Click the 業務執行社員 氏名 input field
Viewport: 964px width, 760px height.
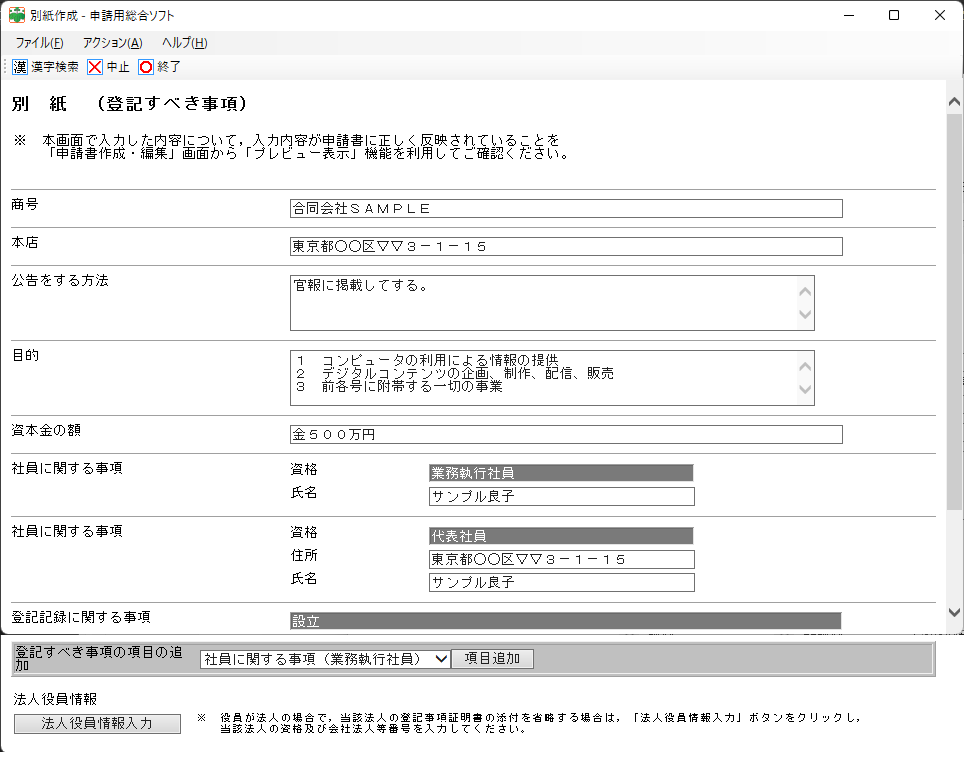tap(560, 497)
